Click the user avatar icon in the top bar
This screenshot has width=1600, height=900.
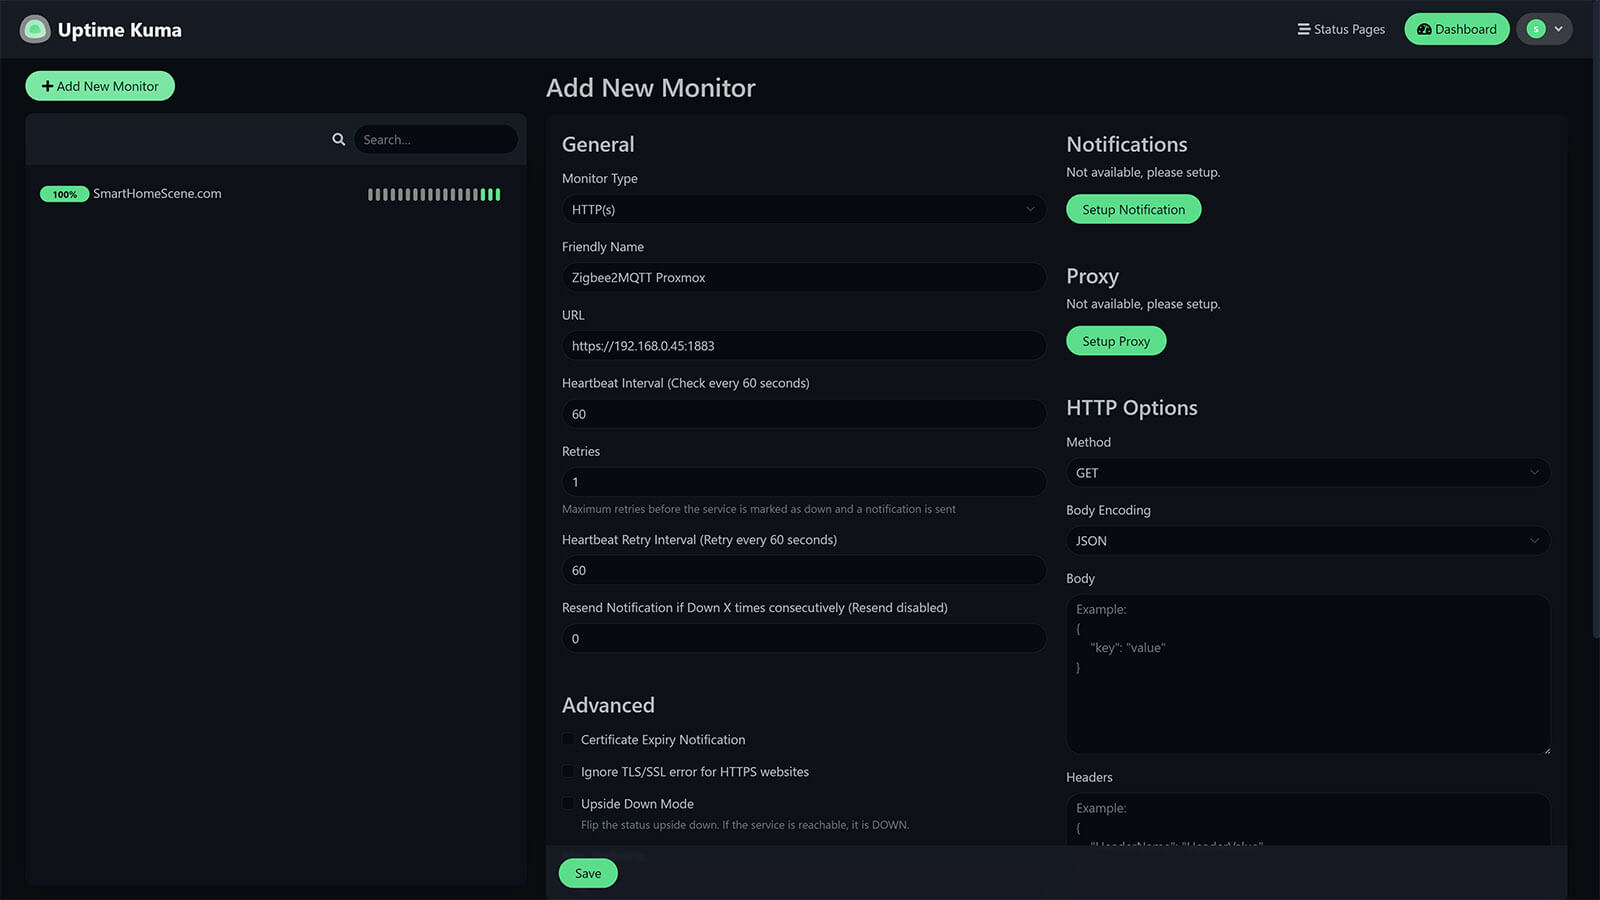pos(1535,29)
